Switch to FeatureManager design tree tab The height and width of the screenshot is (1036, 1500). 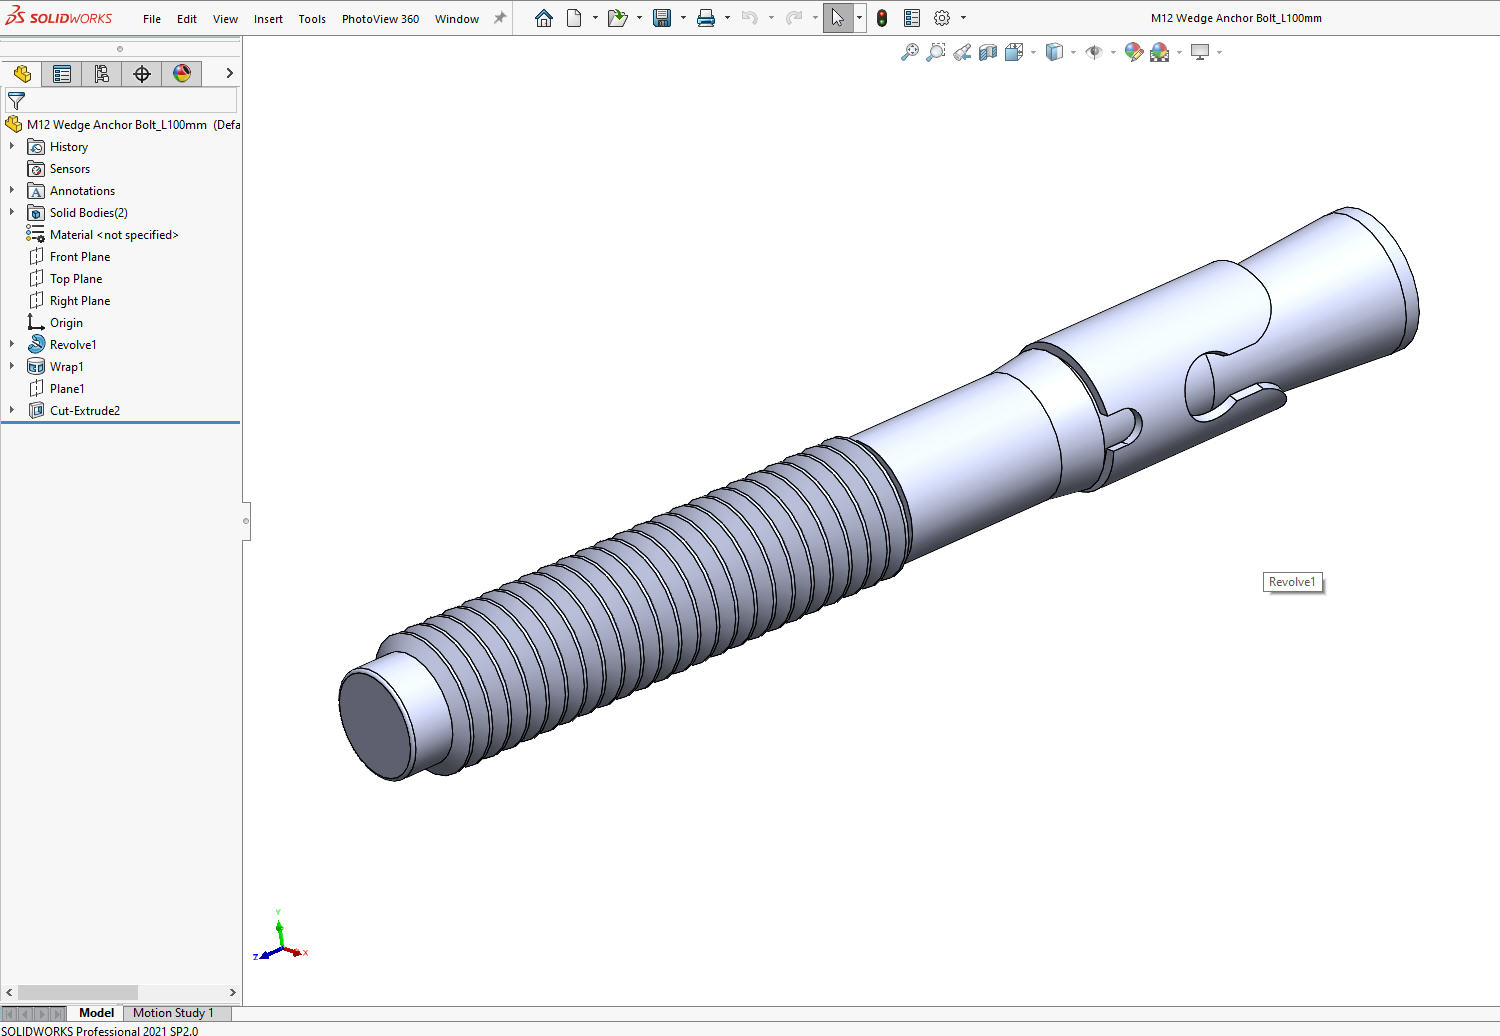tap(22, 73)
